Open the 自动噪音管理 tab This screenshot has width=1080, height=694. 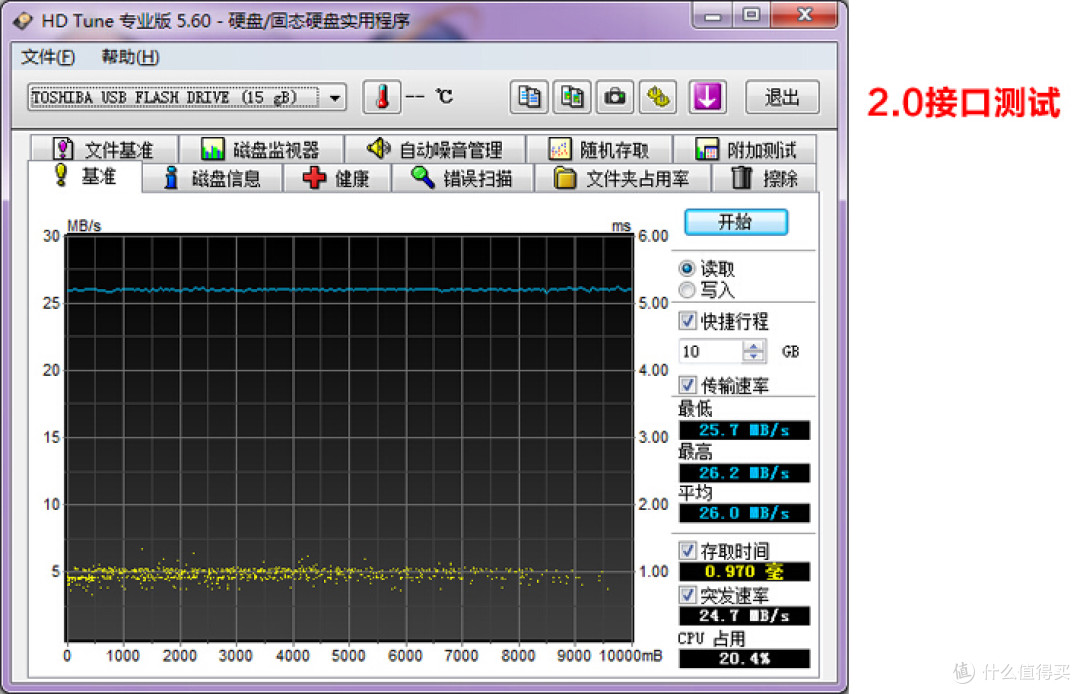tap(435, 149)
